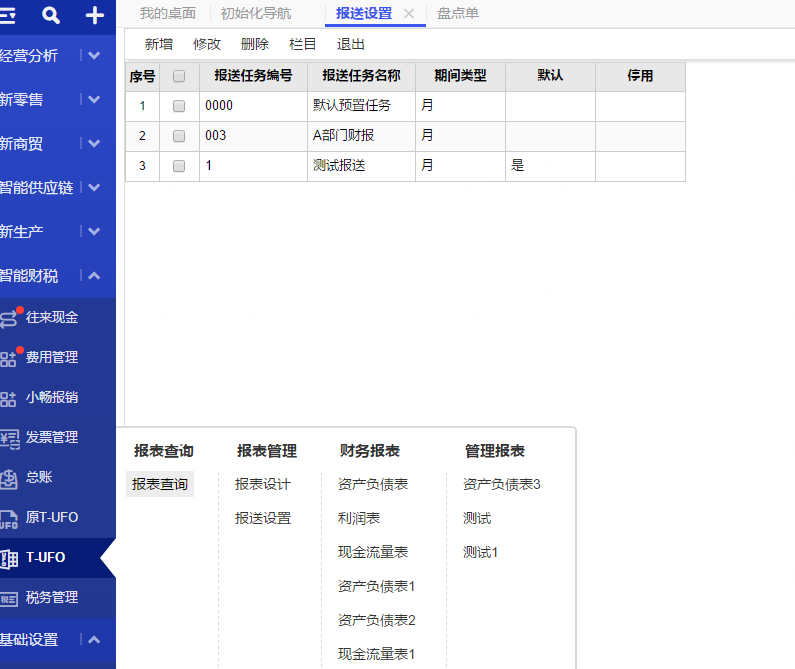Toggle the select-all header checkbox
Viewport: 795px width, 669px height.
(179, 76)
